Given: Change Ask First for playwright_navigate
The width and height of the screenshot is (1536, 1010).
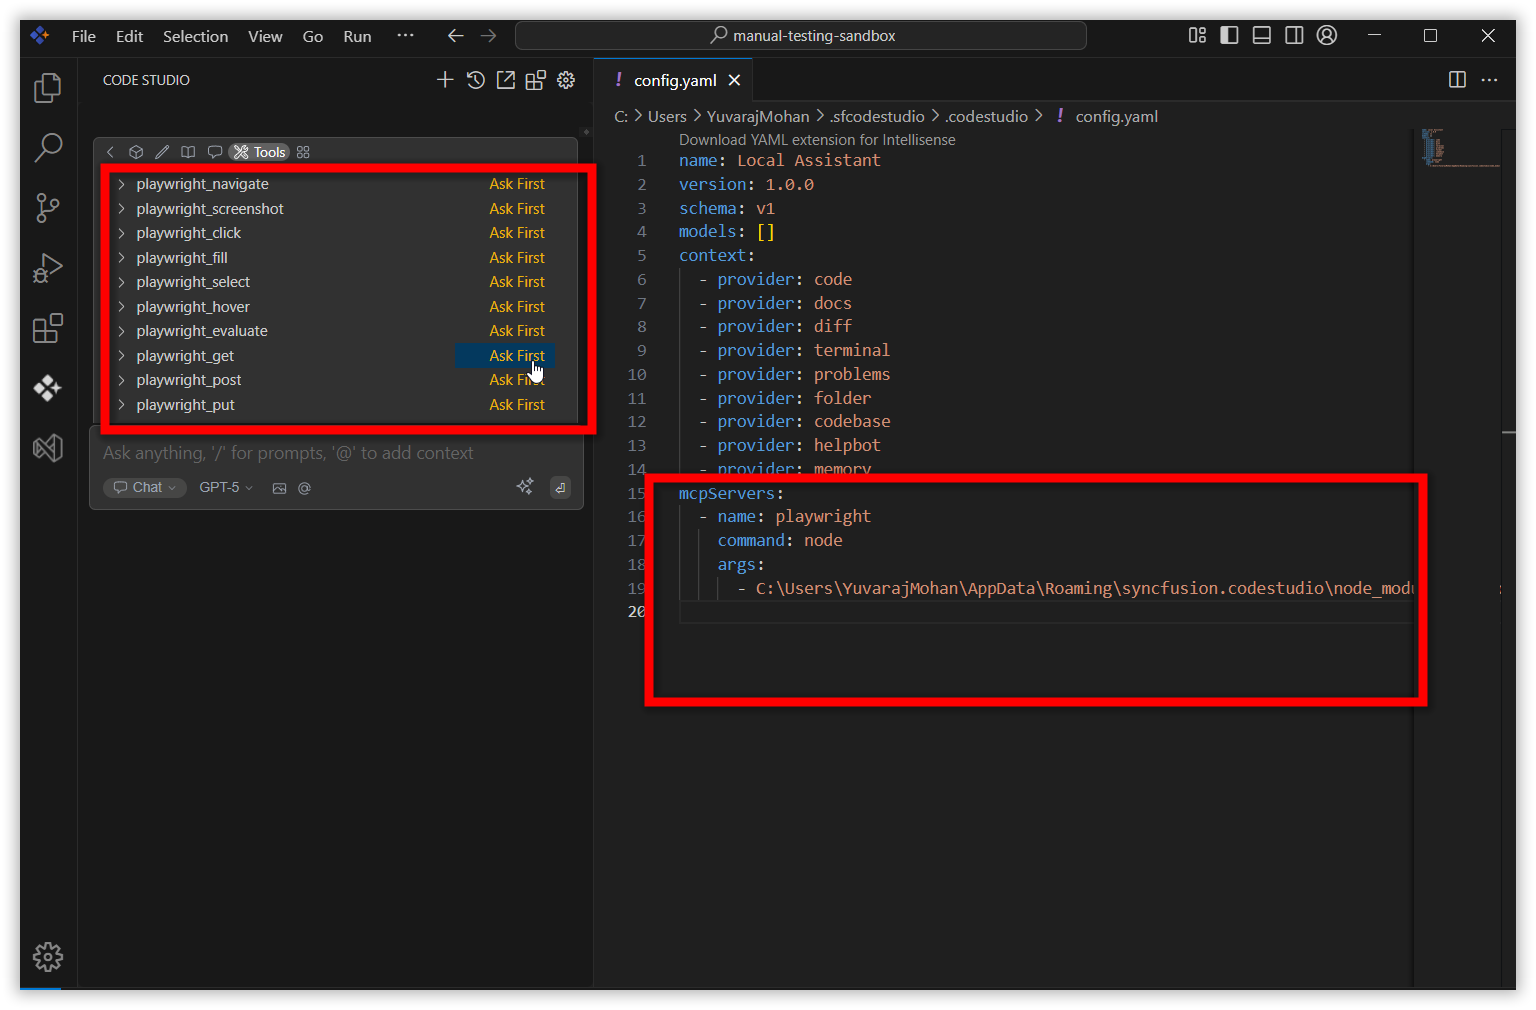Looking at the screenshot, I should [x=517, y=184].
